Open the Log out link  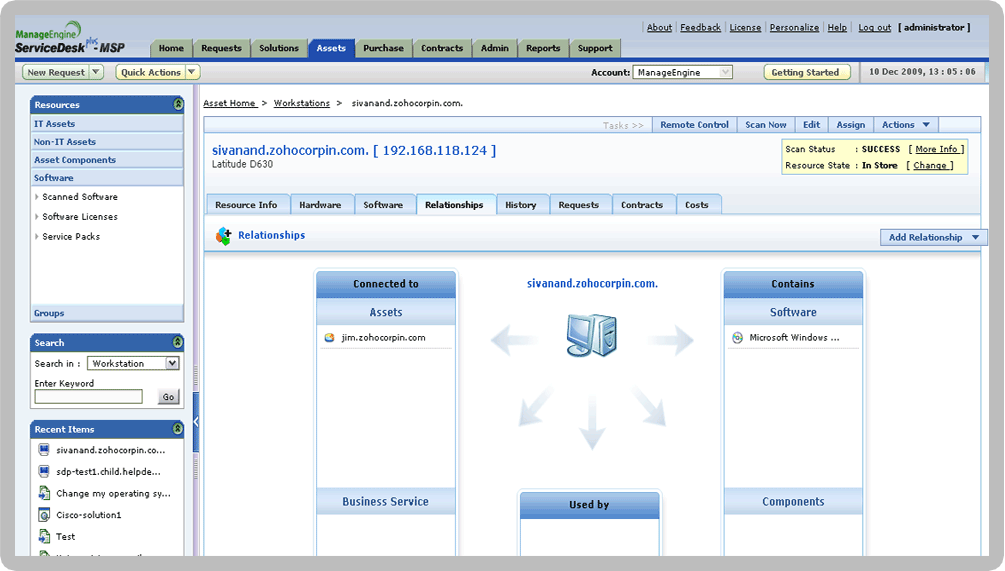click(x=874, y=28)
